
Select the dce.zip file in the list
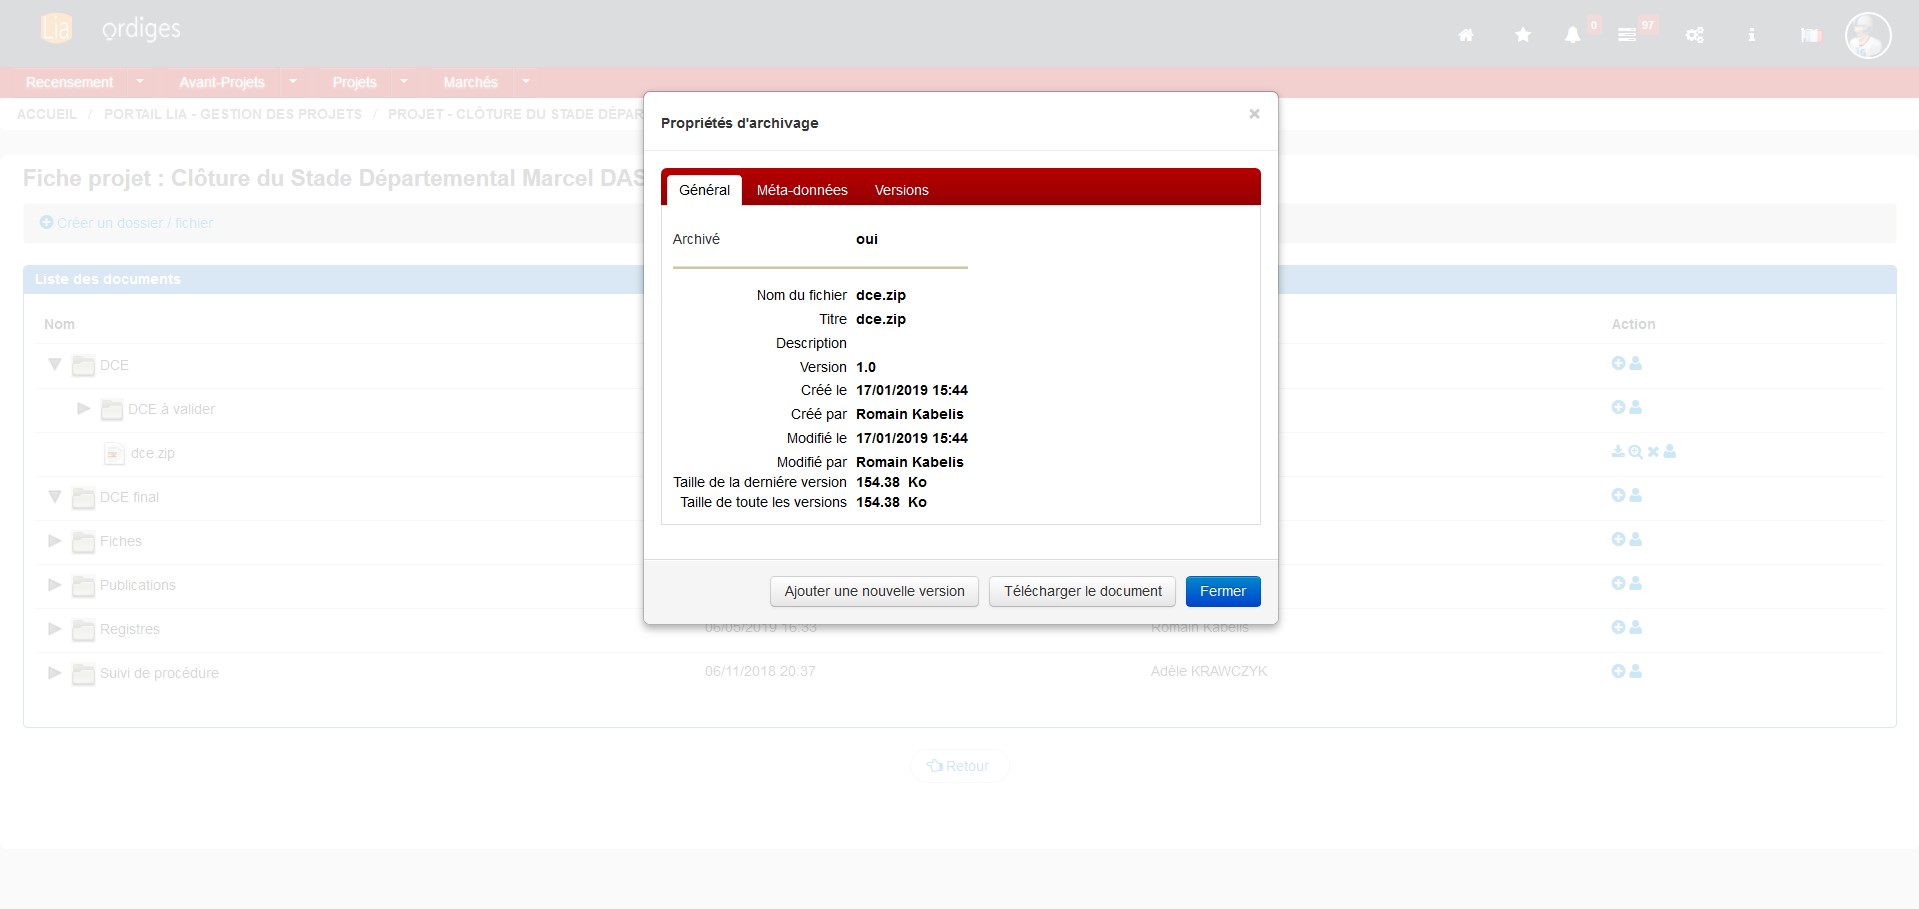(153, 453)
